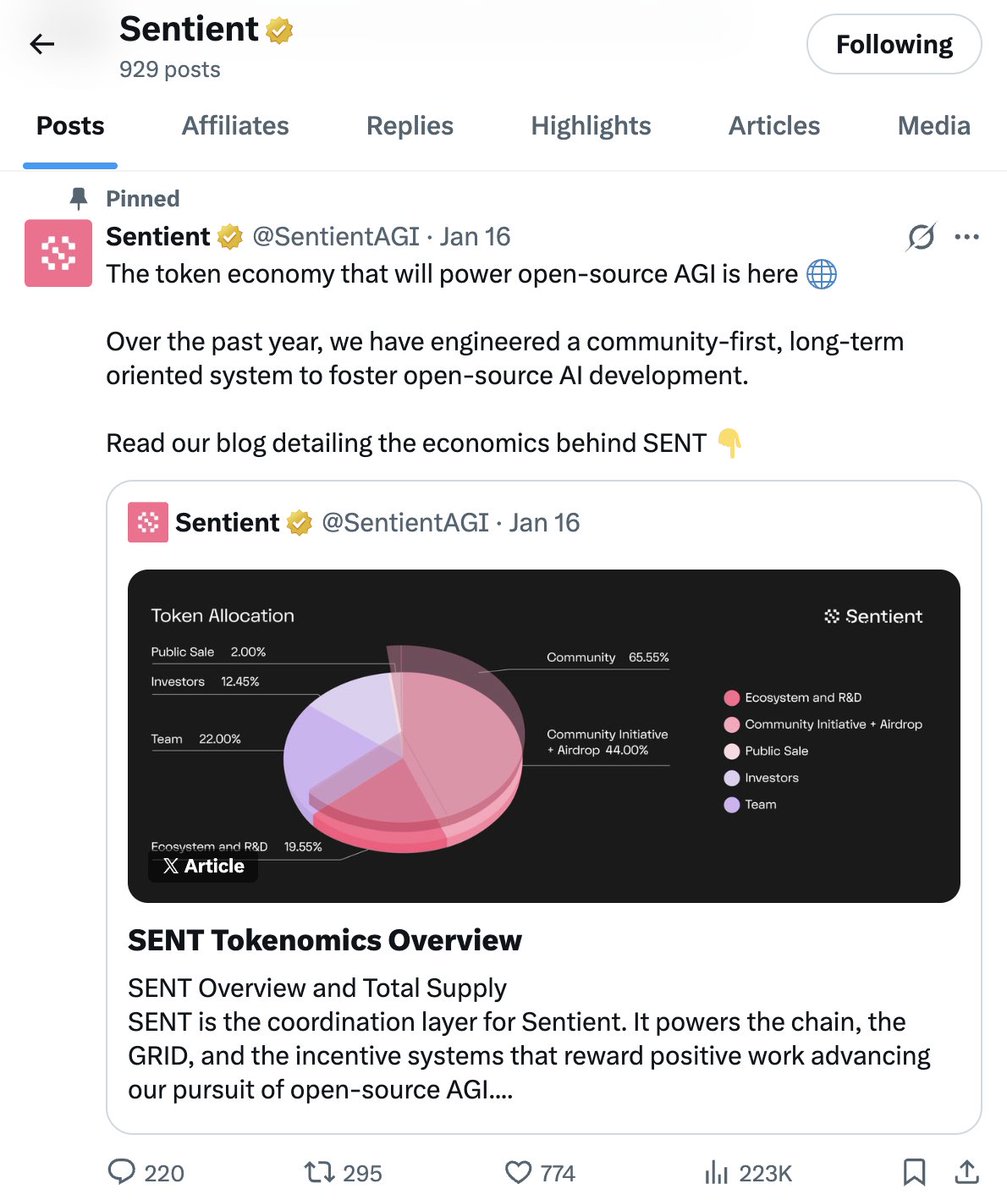The height and width of the screenshot is (1200, 1007).
Task: Select the Highlights tab
Action: (591, 126)
